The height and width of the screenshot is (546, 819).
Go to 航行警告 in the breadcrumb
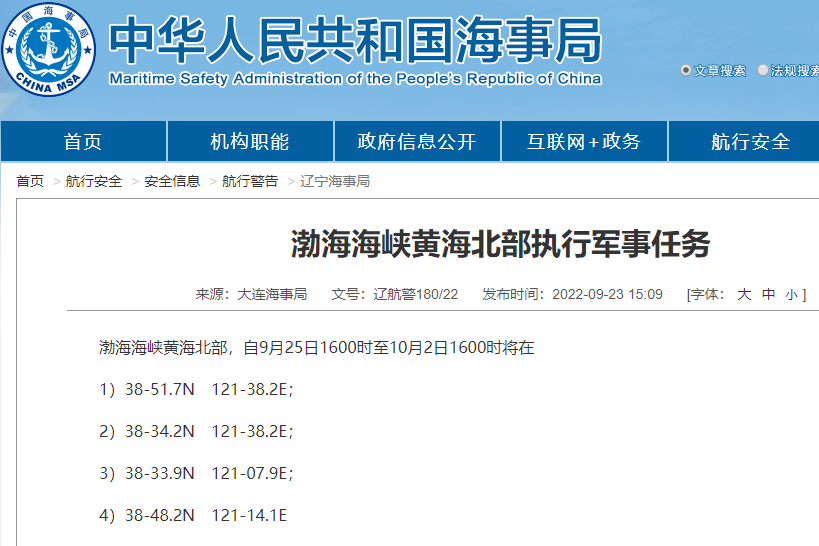(250, 181)
